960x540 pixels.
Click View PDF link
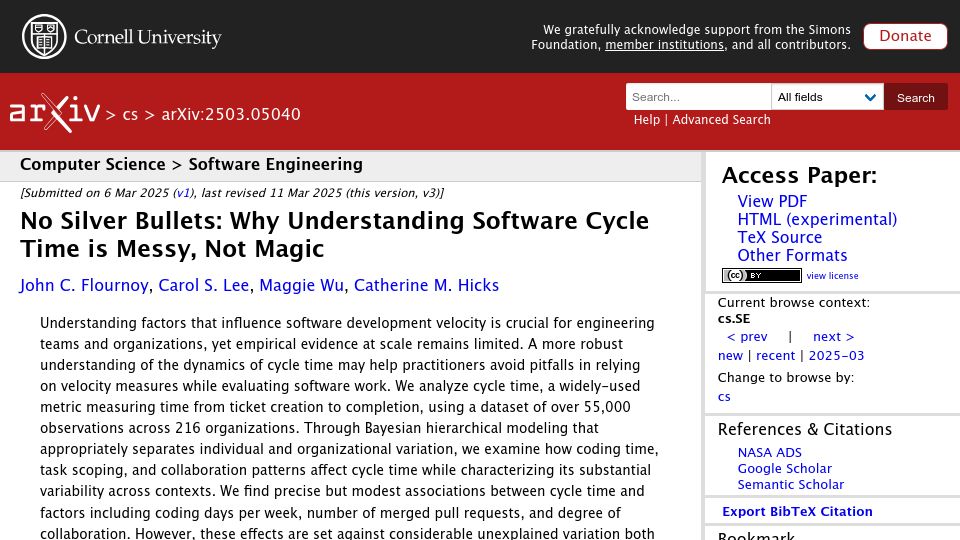point(772,201)
